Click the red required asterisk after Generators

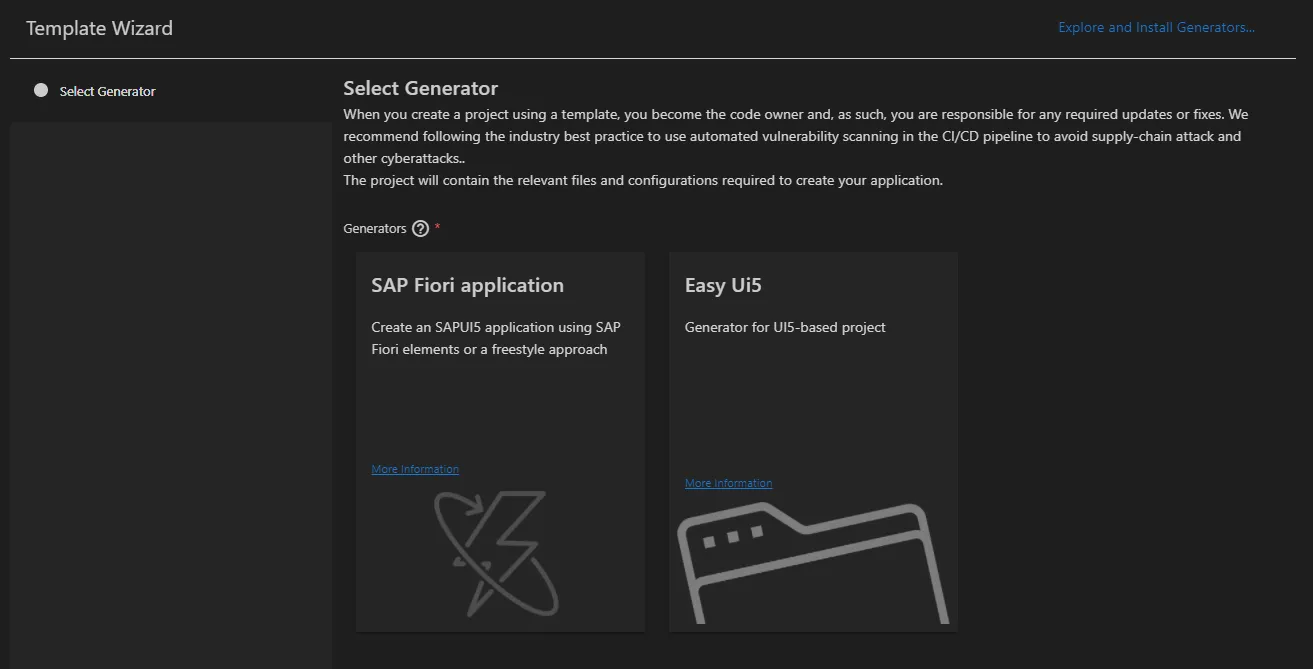click(437, 228)
